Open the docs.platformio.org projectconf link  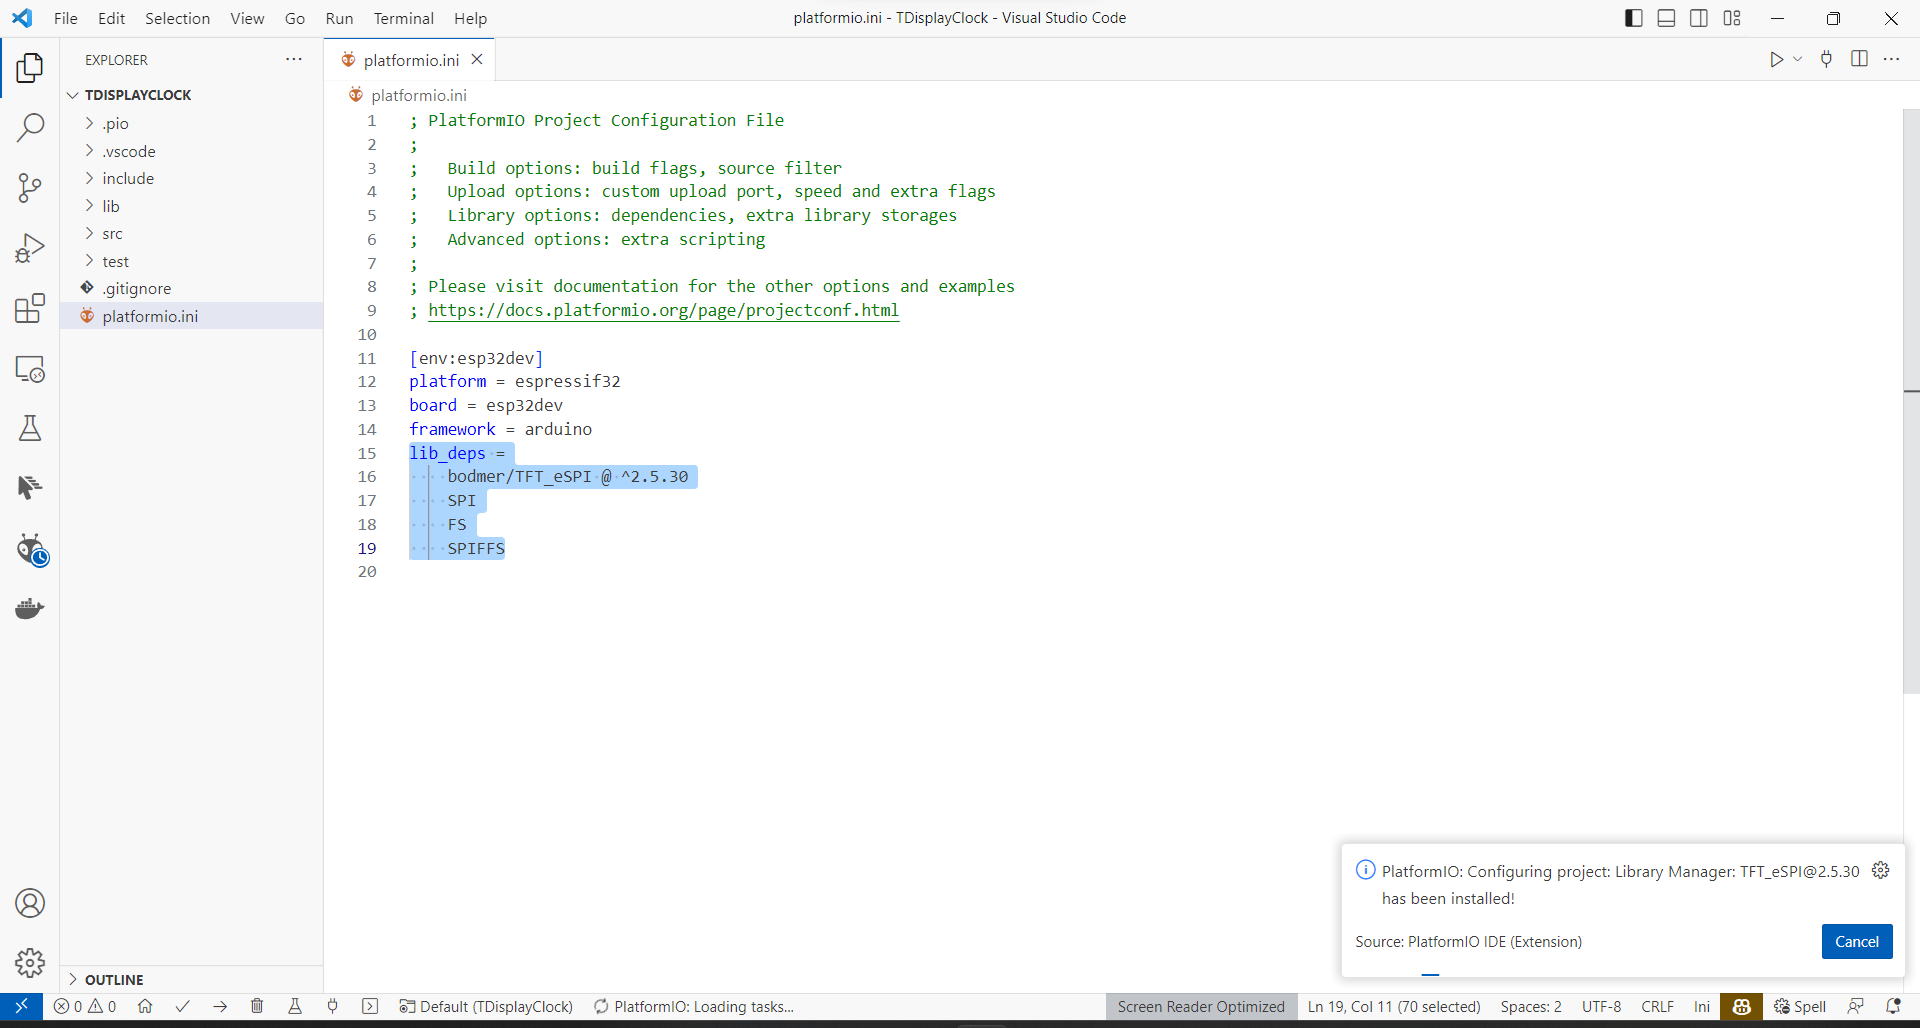click(663, 310)
